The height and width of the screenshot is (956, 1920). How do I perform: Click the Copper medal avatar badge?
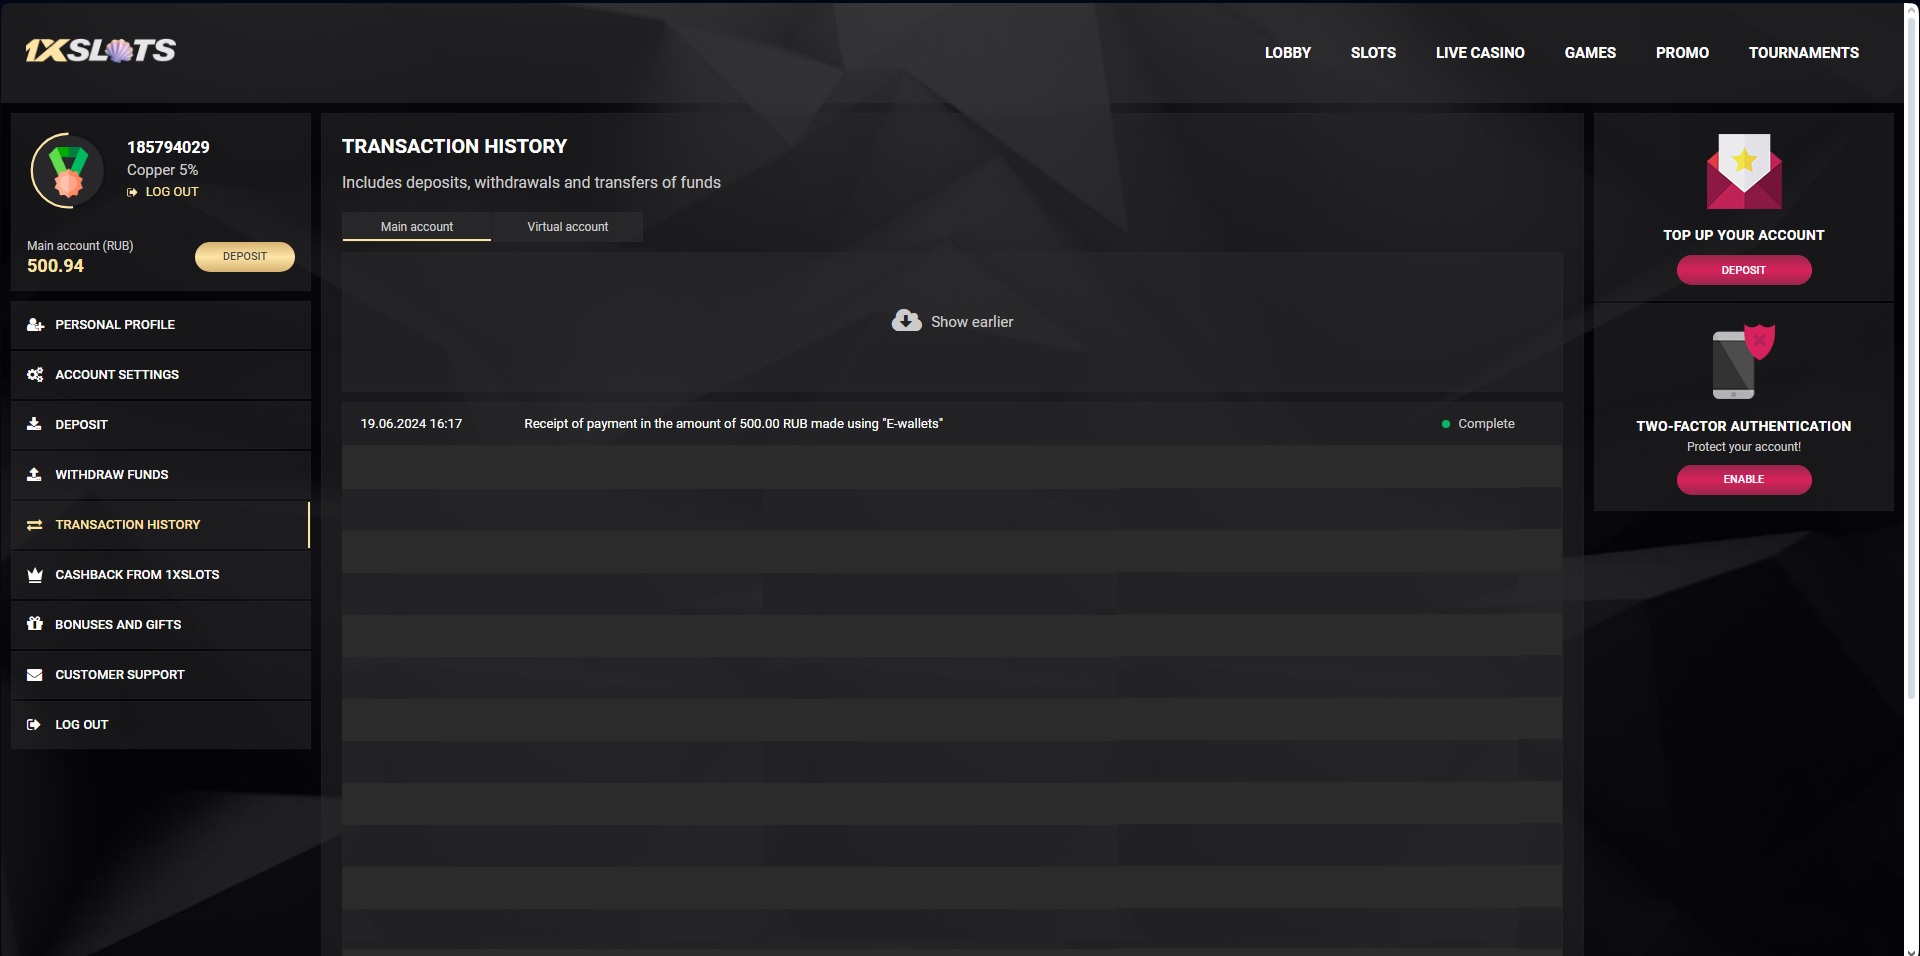coord(67,171)
